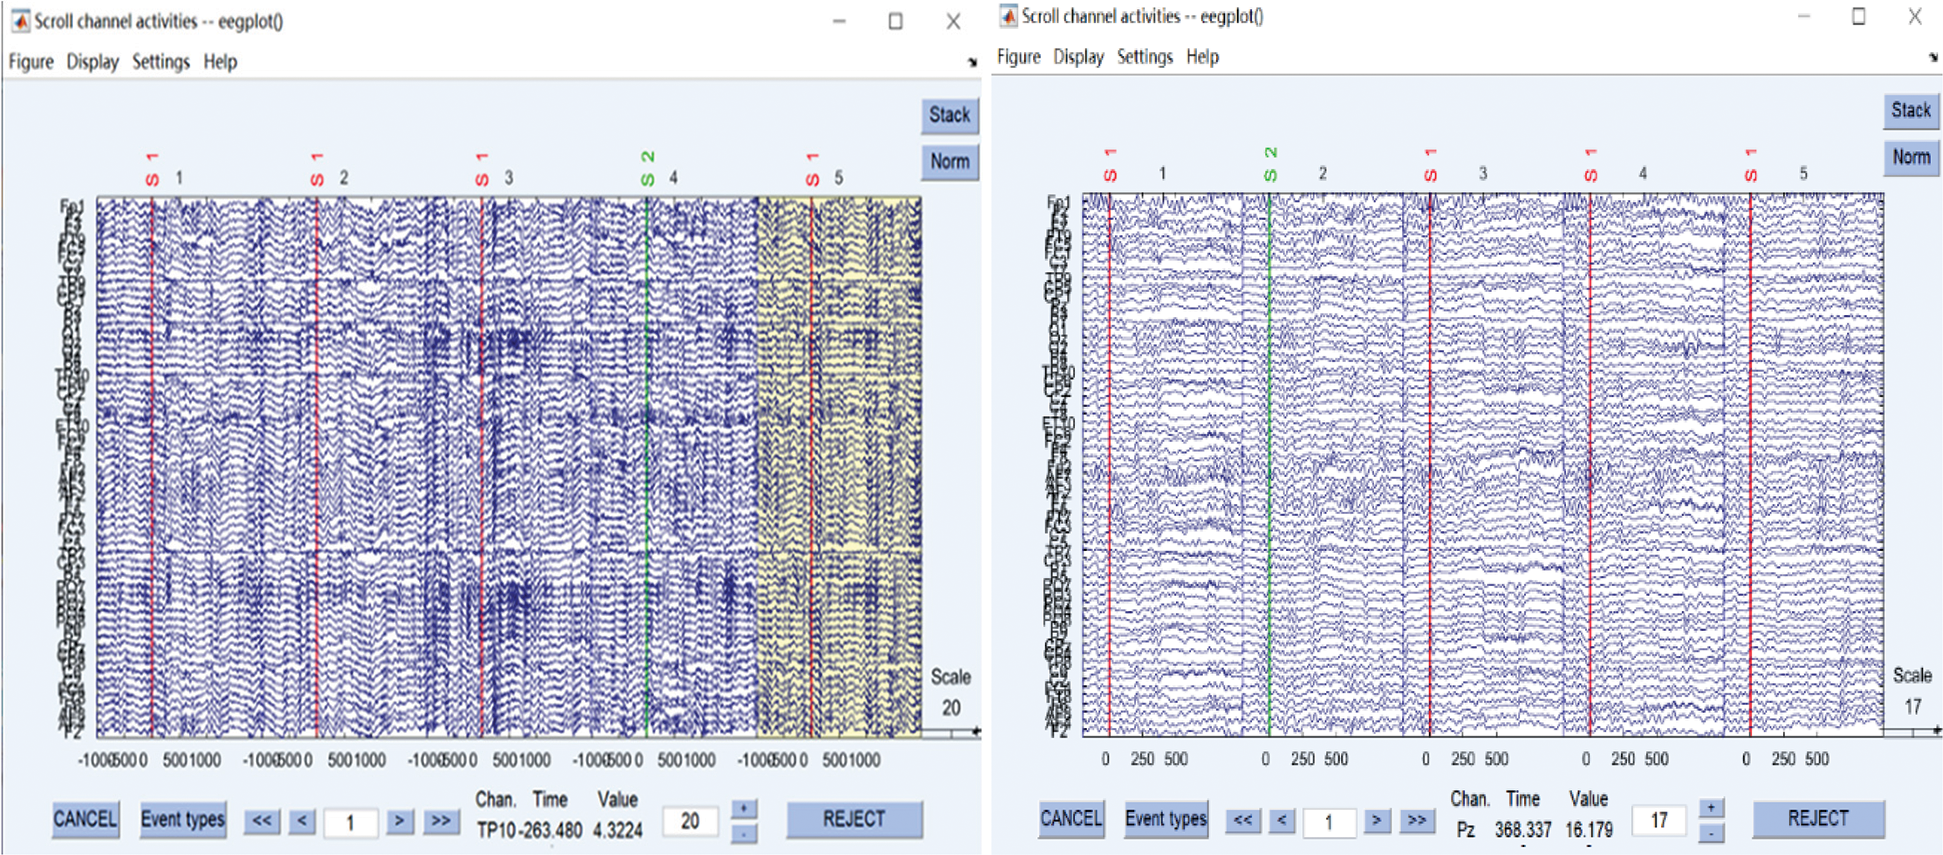Click the scale value field showing 20
The image size is (1943, 855).
[x=690, y=821]
